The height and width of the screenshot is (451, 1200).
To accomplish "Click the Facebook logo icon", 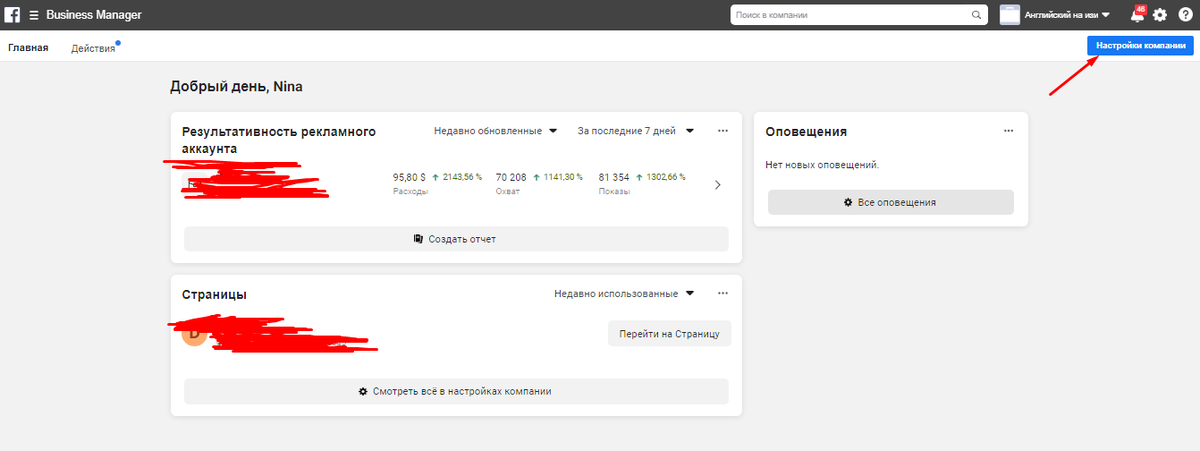I will (14, 15).
